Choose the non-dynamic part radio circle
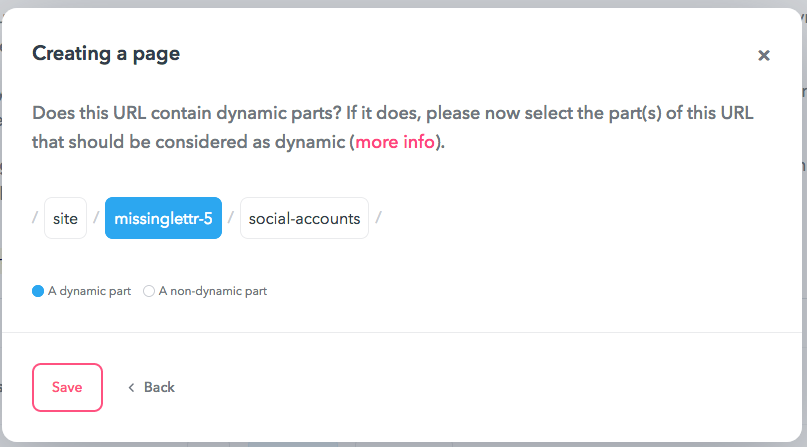807x447 pixels. click(149, 291)
